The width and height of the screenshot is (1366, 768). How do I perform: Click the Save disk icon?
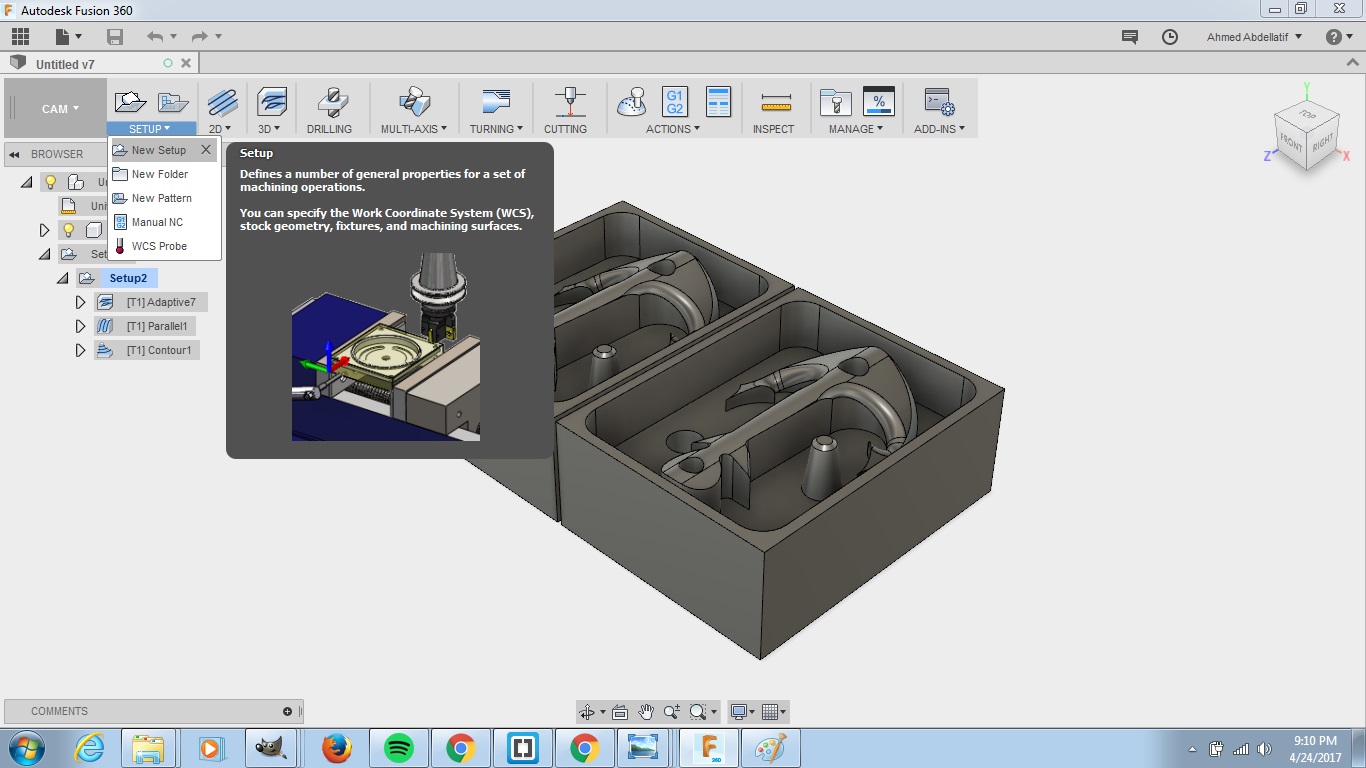click(115, 37)
